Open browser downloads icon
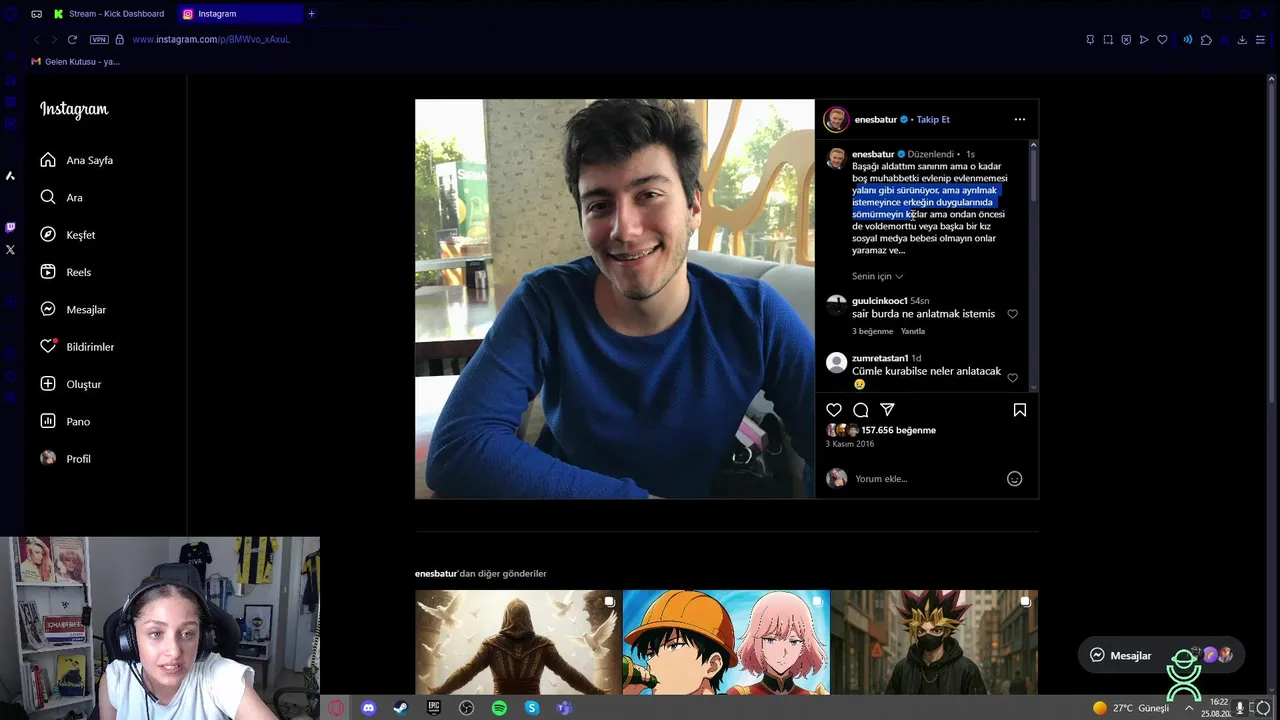The width and height of the screenshot is (1280, 720). pyautogui.click(x=1242, y=40)
